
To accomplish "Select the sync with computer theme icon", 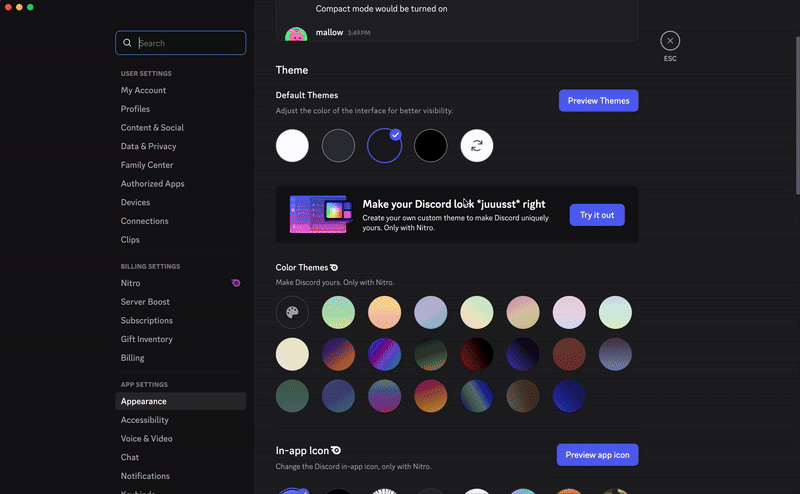I will tap(477, 146).
